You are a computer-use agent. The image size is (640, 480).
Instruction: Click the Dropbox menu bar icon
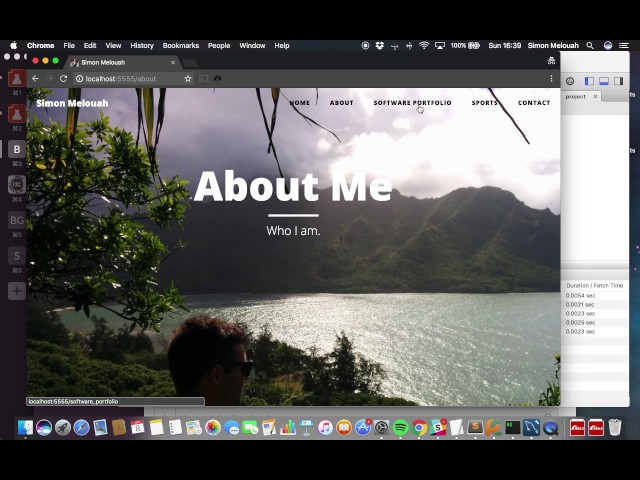tap(380, 45)
